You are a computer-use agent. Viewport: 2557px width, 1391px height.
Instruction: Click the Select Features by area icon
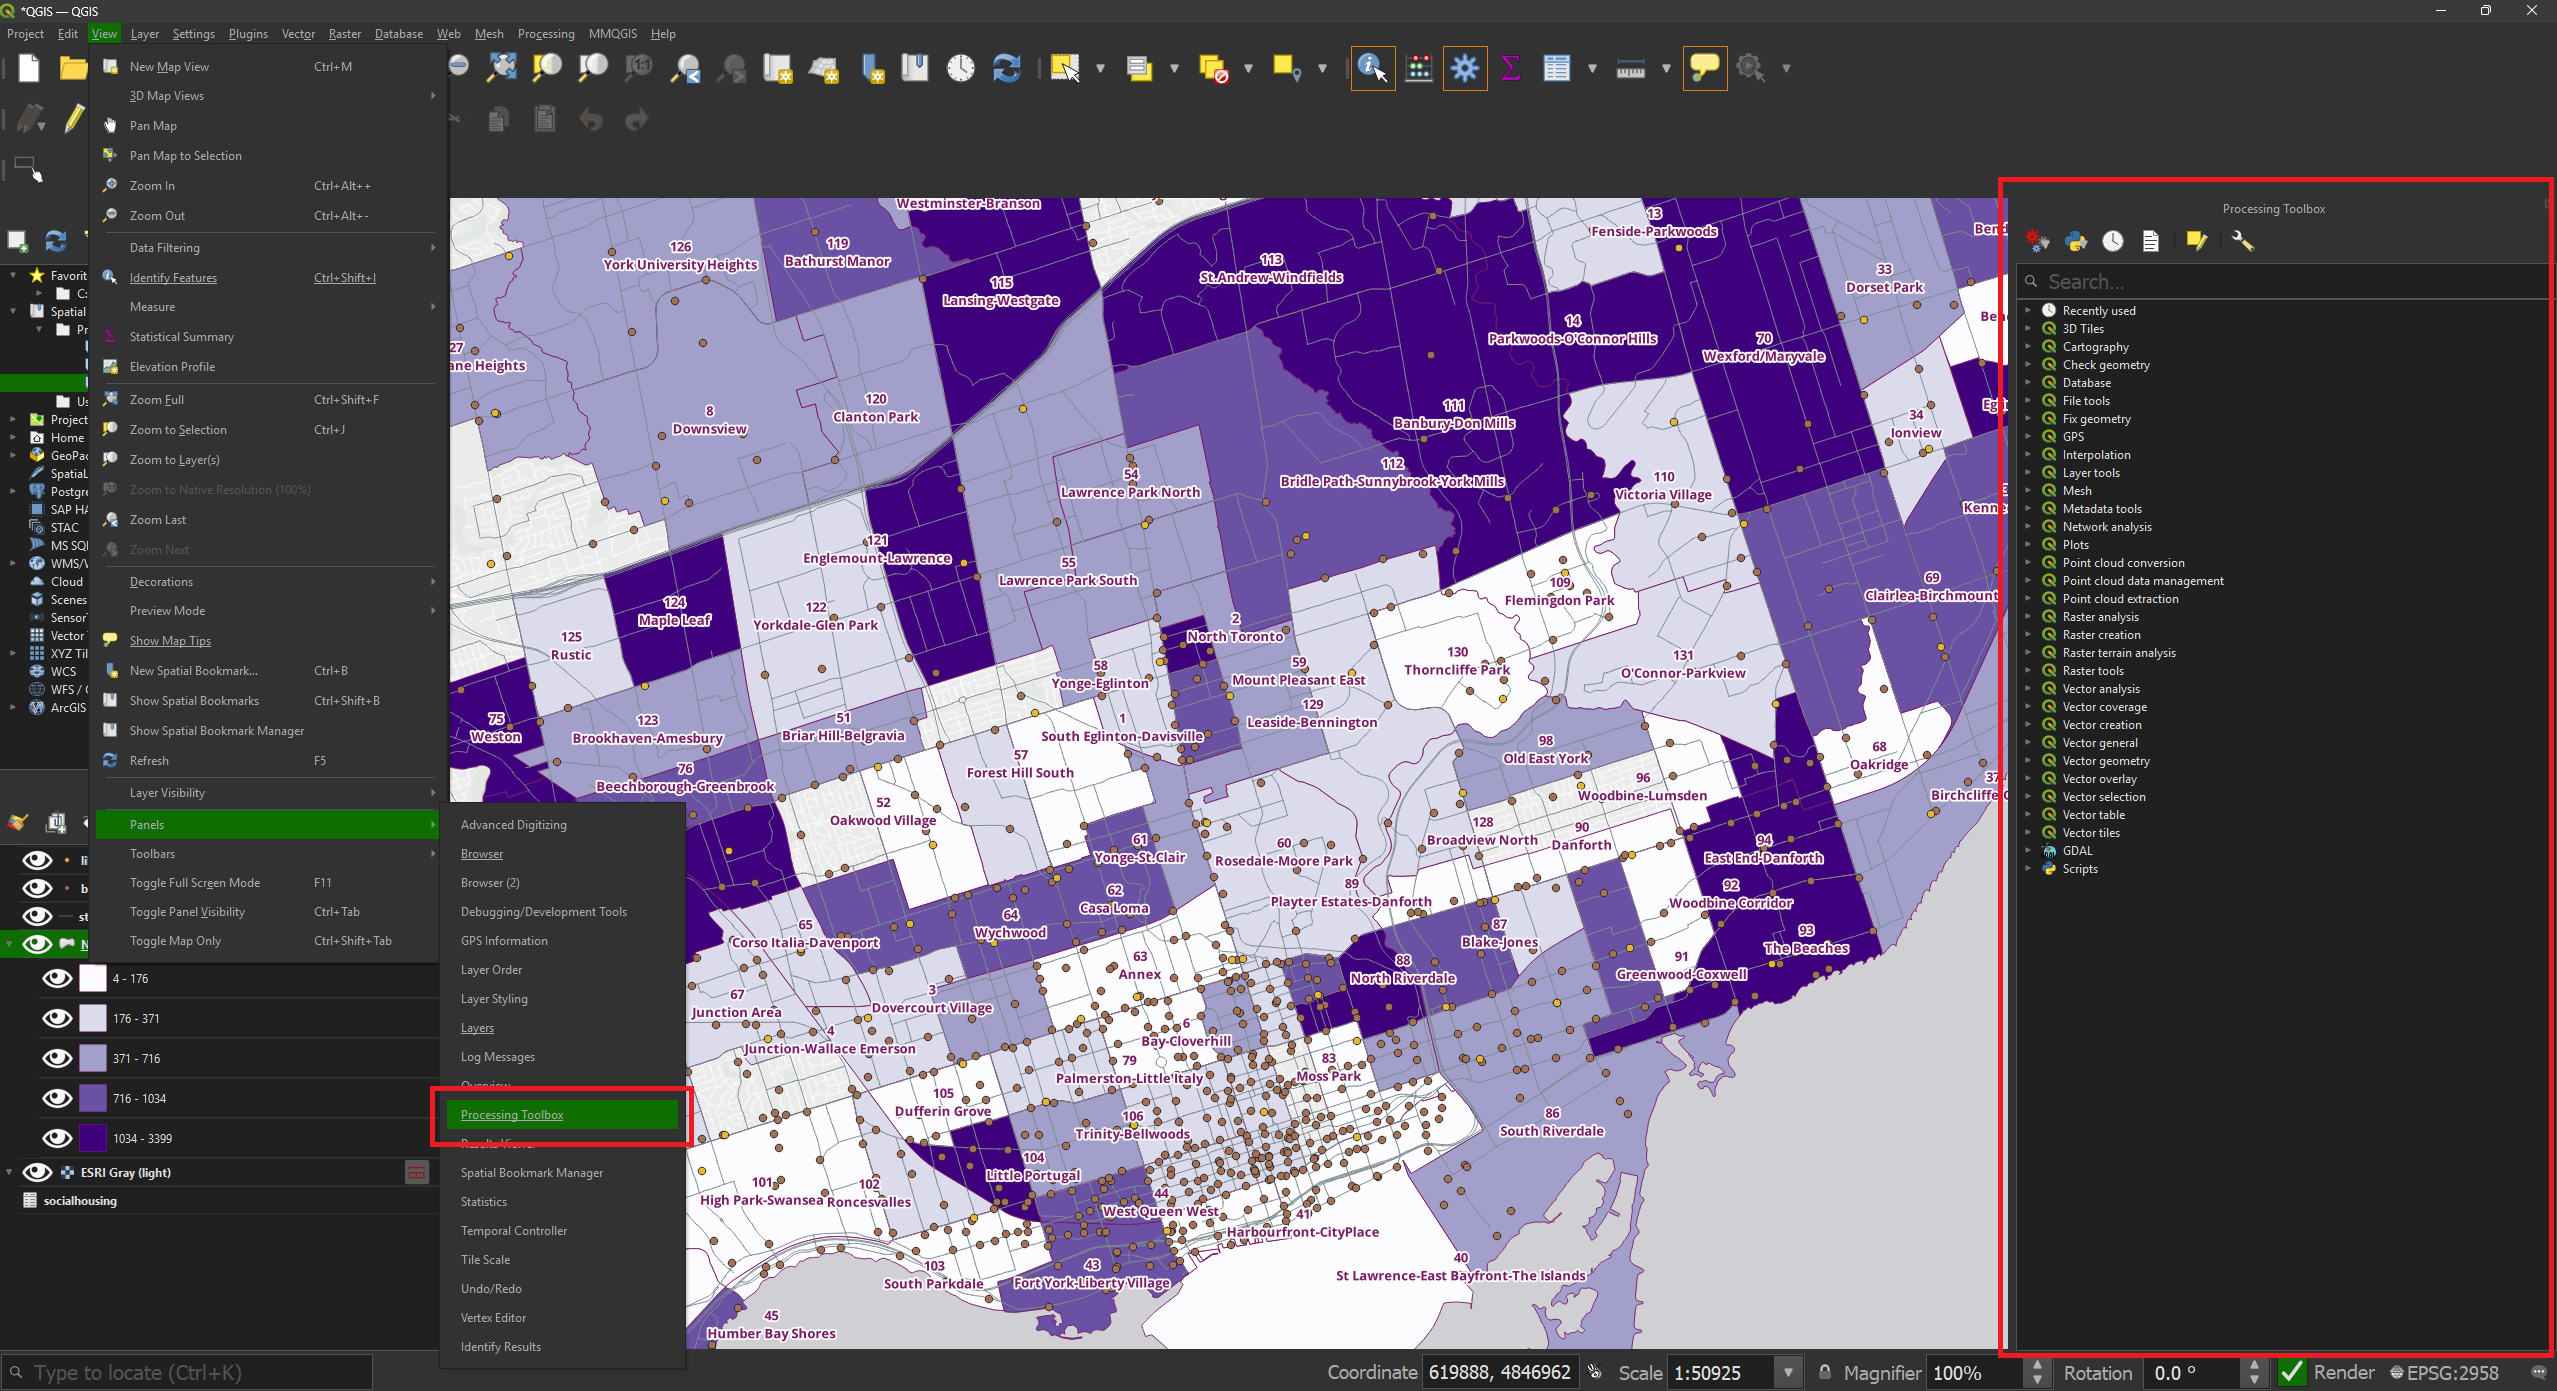pyautogui.click(x=1065, y=68)
